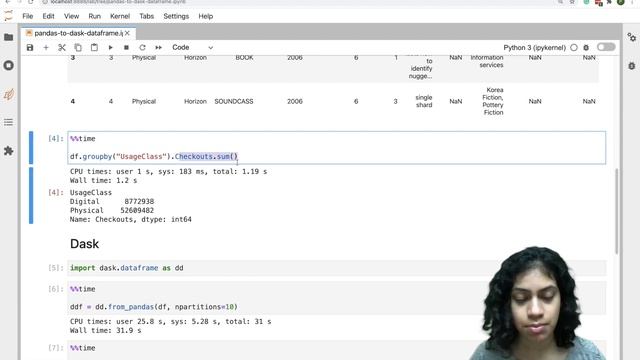This screenshot has width=640, height=360.
Task: Close the pandas-to-dask-dataframe notebook tab
Action: 128,33
